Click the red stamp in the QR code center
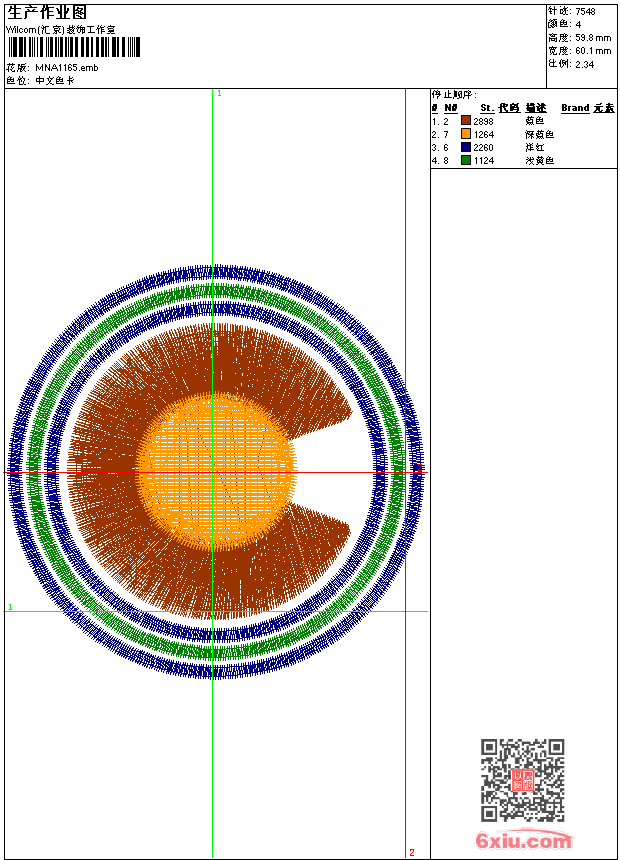 point(523,780)
